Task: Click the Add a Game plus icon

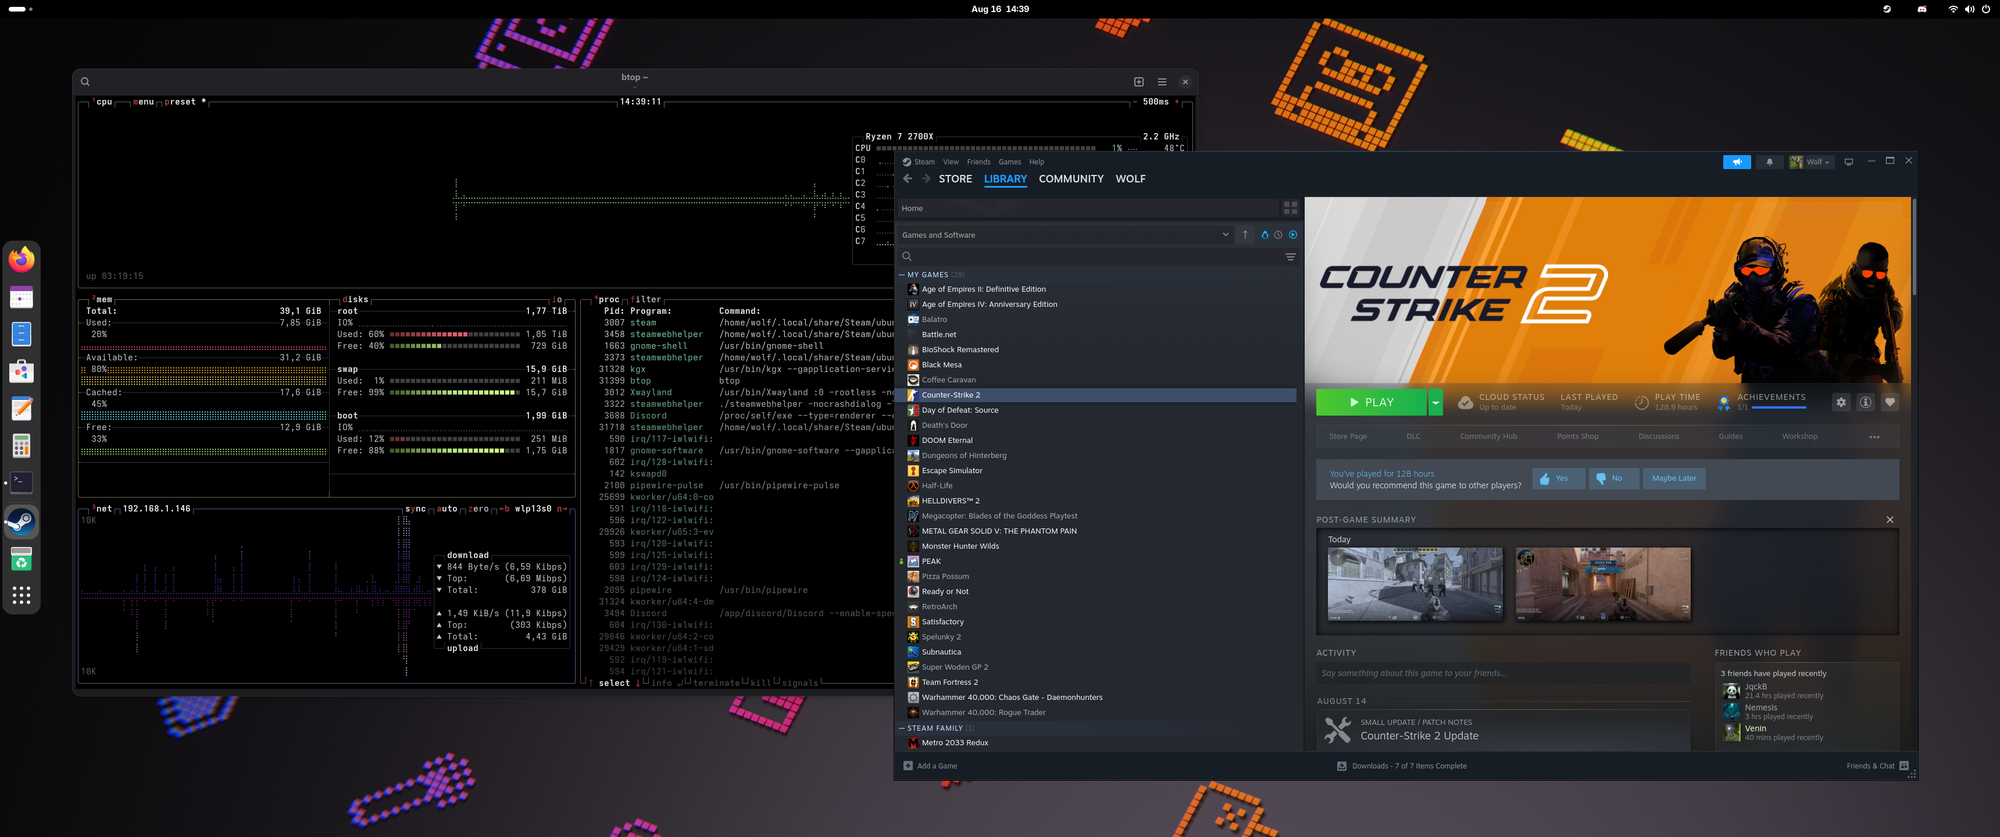Action: [908, 766]
